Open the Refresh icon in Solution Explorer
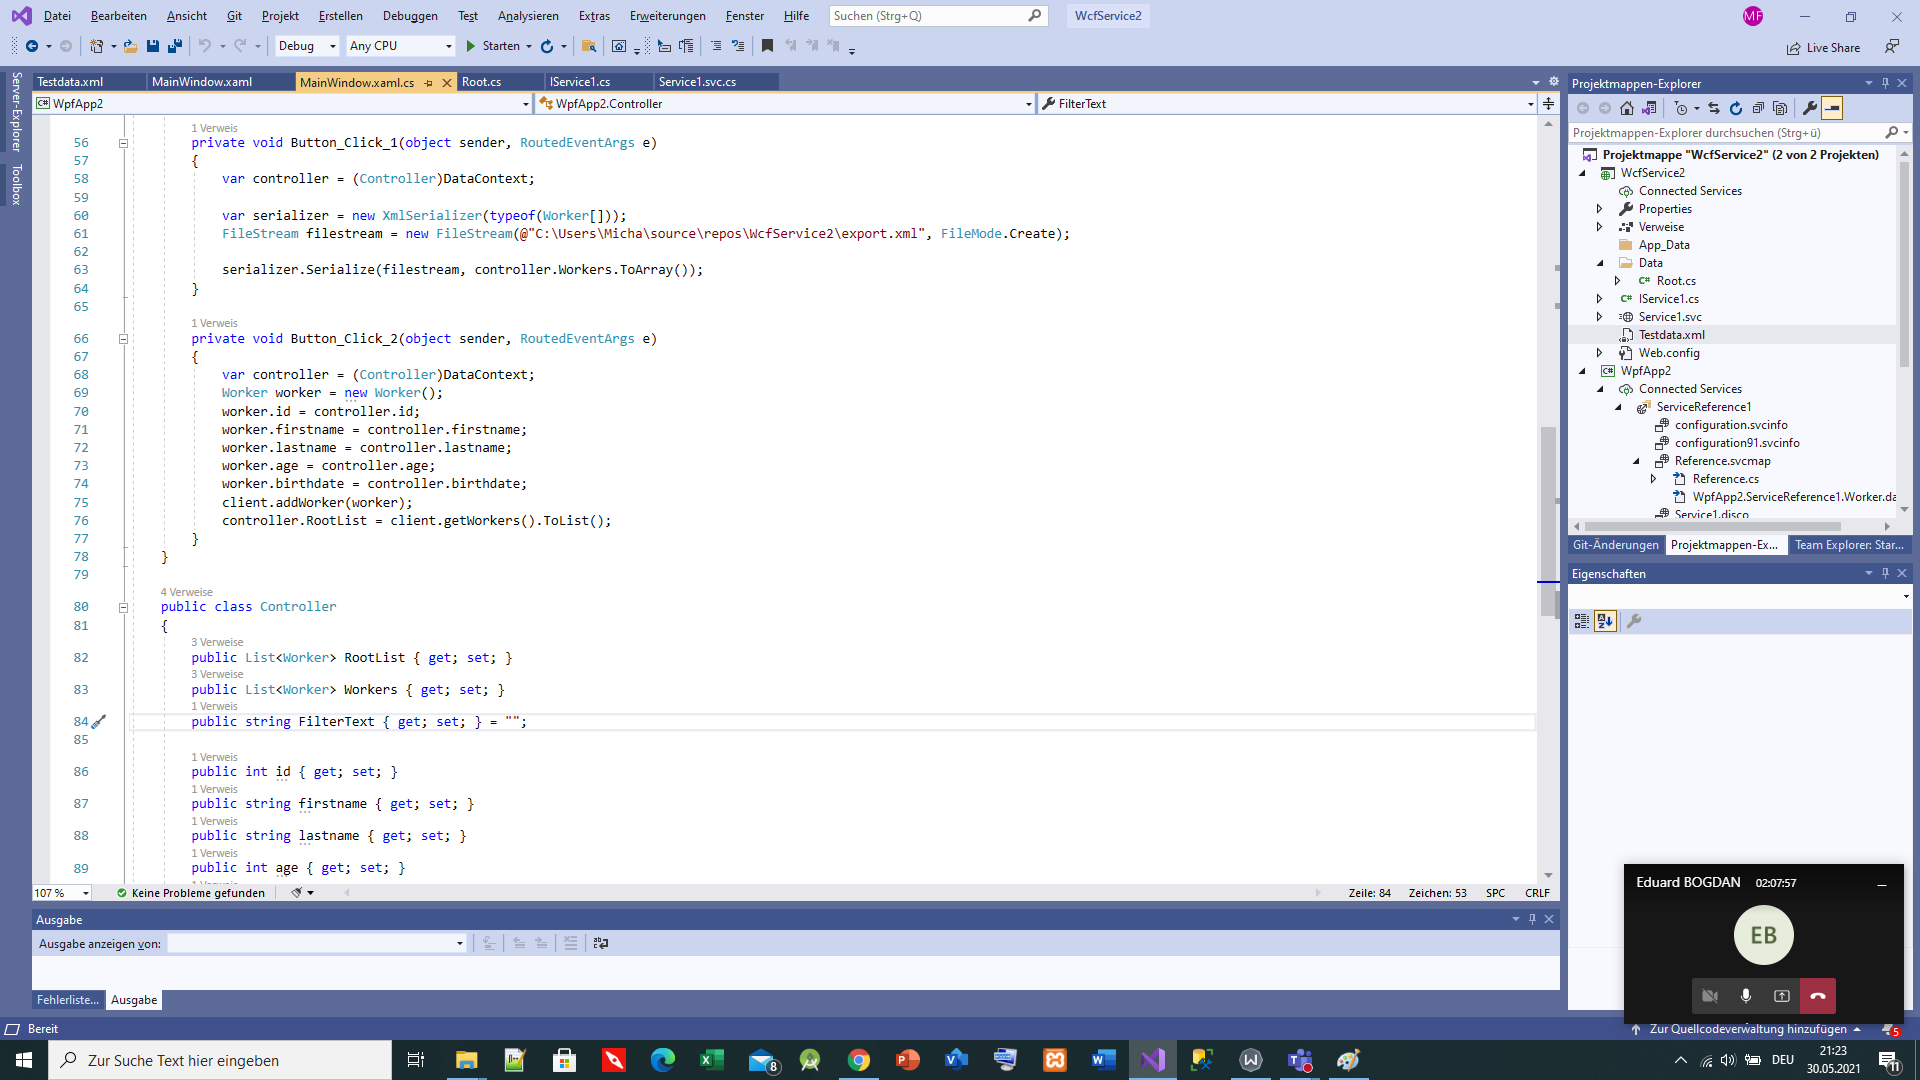Screen dimensions: 1920x1080 click(1737, 108)
